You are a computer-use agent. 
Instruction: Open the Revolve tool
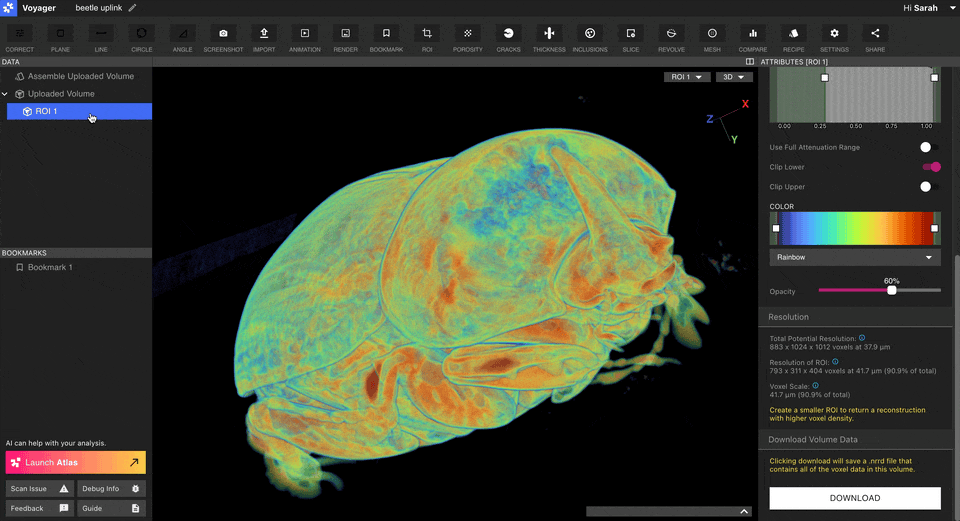(671, 34)
